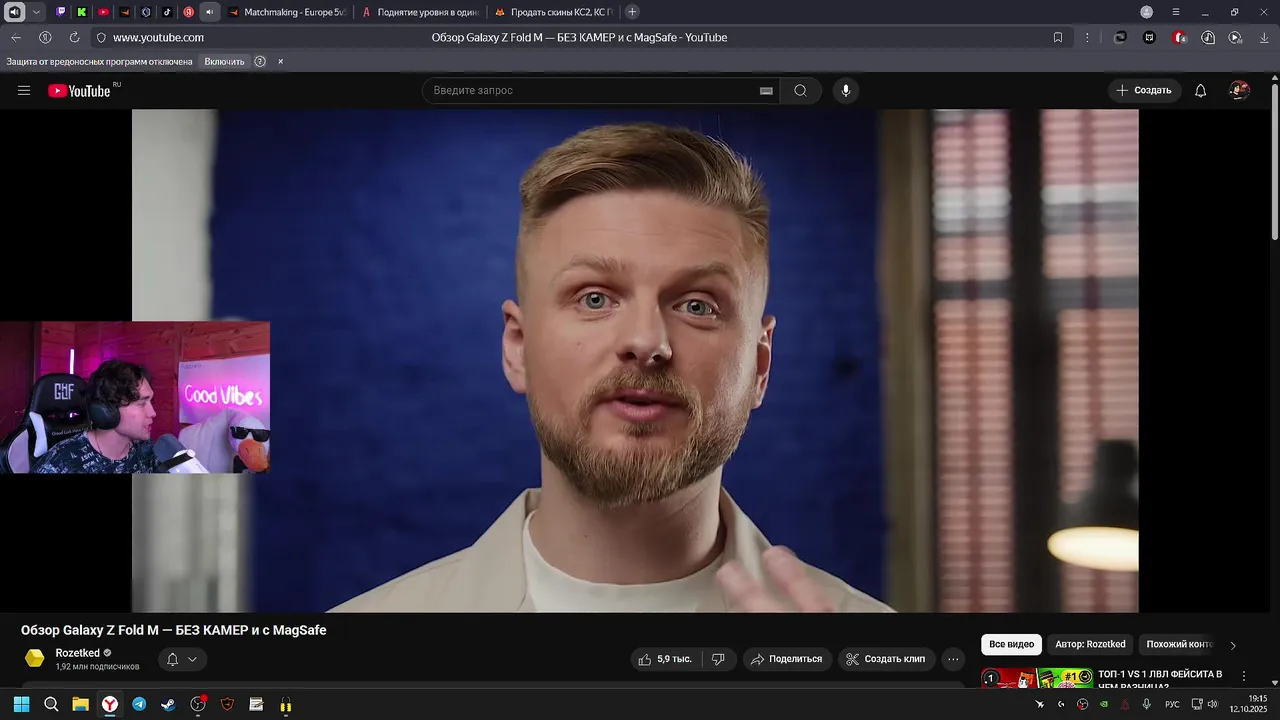This screenshot has width=1280, height=720.
Task: Start voice search with microphone icon
Action: (846, 90)
